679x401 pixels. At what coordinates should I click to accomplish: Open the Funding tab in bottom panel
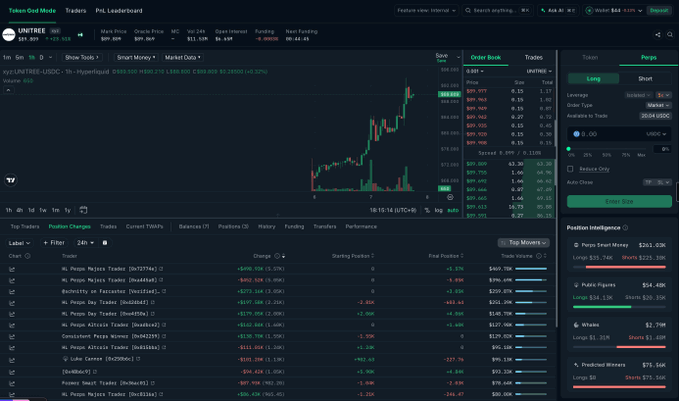294,226
